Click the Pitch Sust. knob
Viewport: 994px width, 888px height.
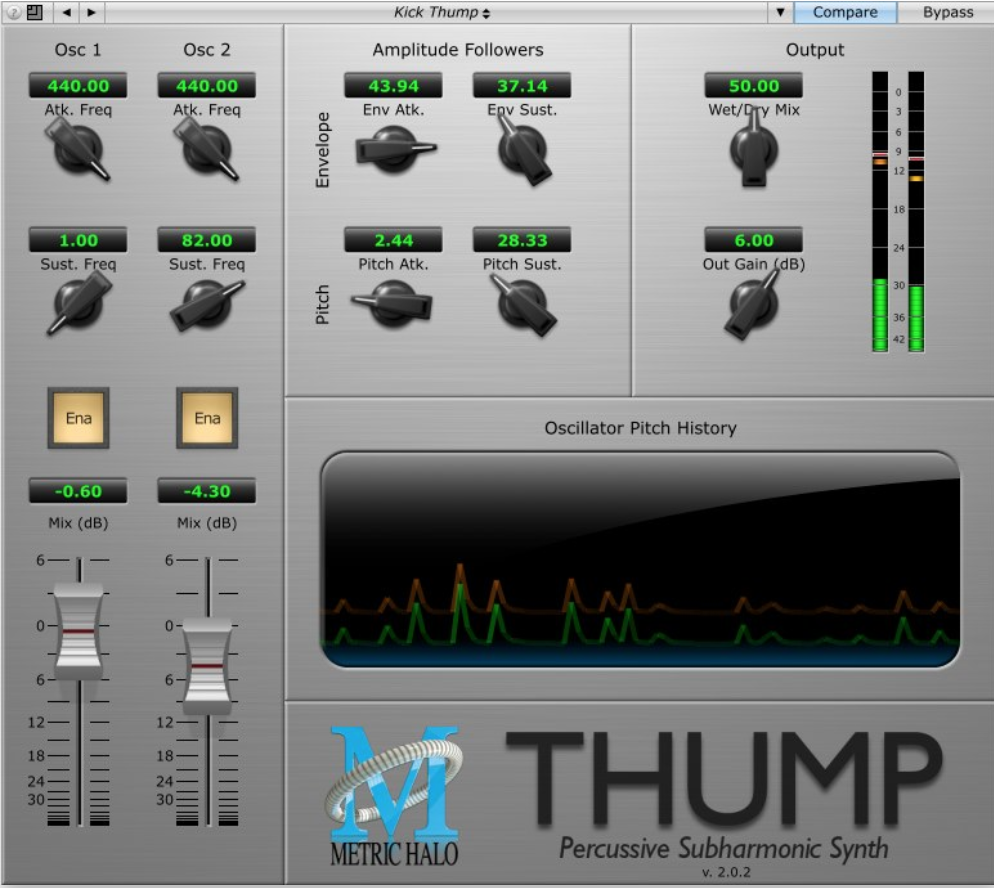(523, 304)
